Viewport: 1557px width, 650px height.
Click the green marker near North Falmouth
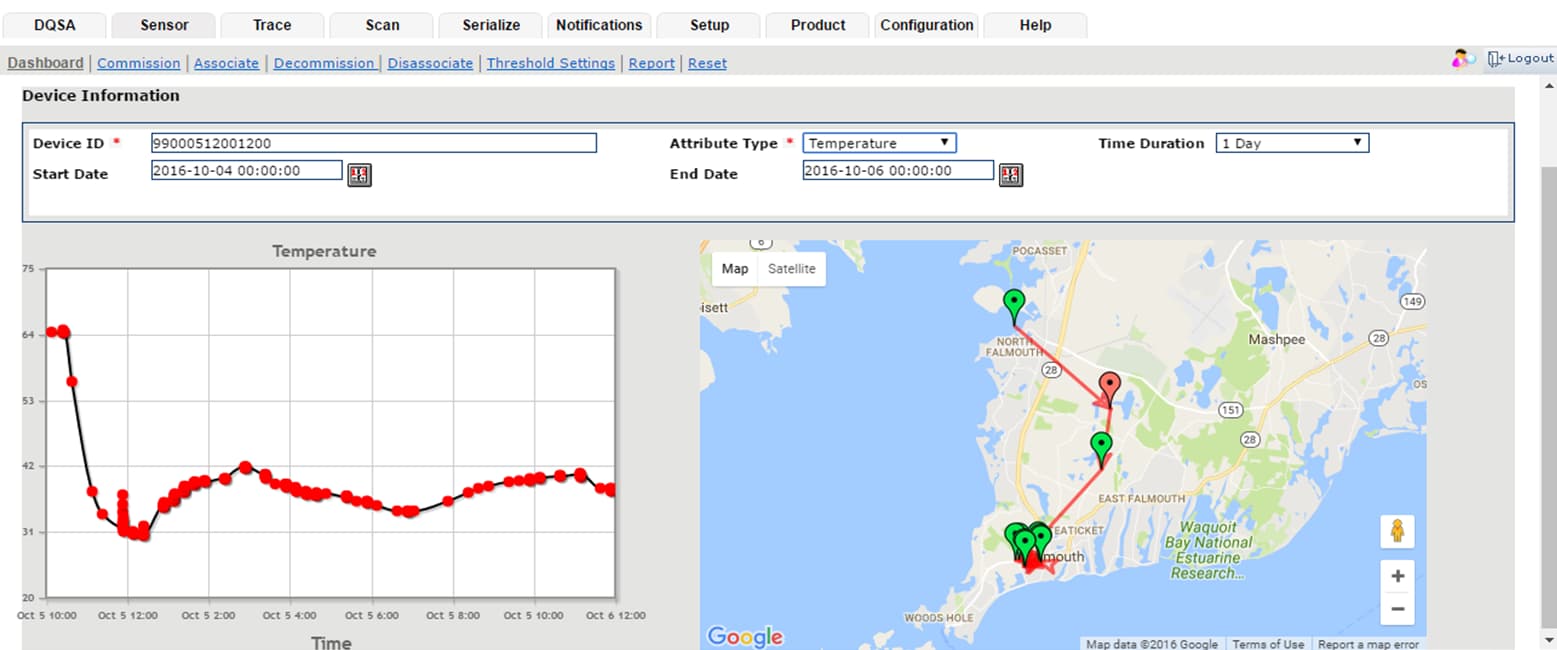pos(1014,304)
